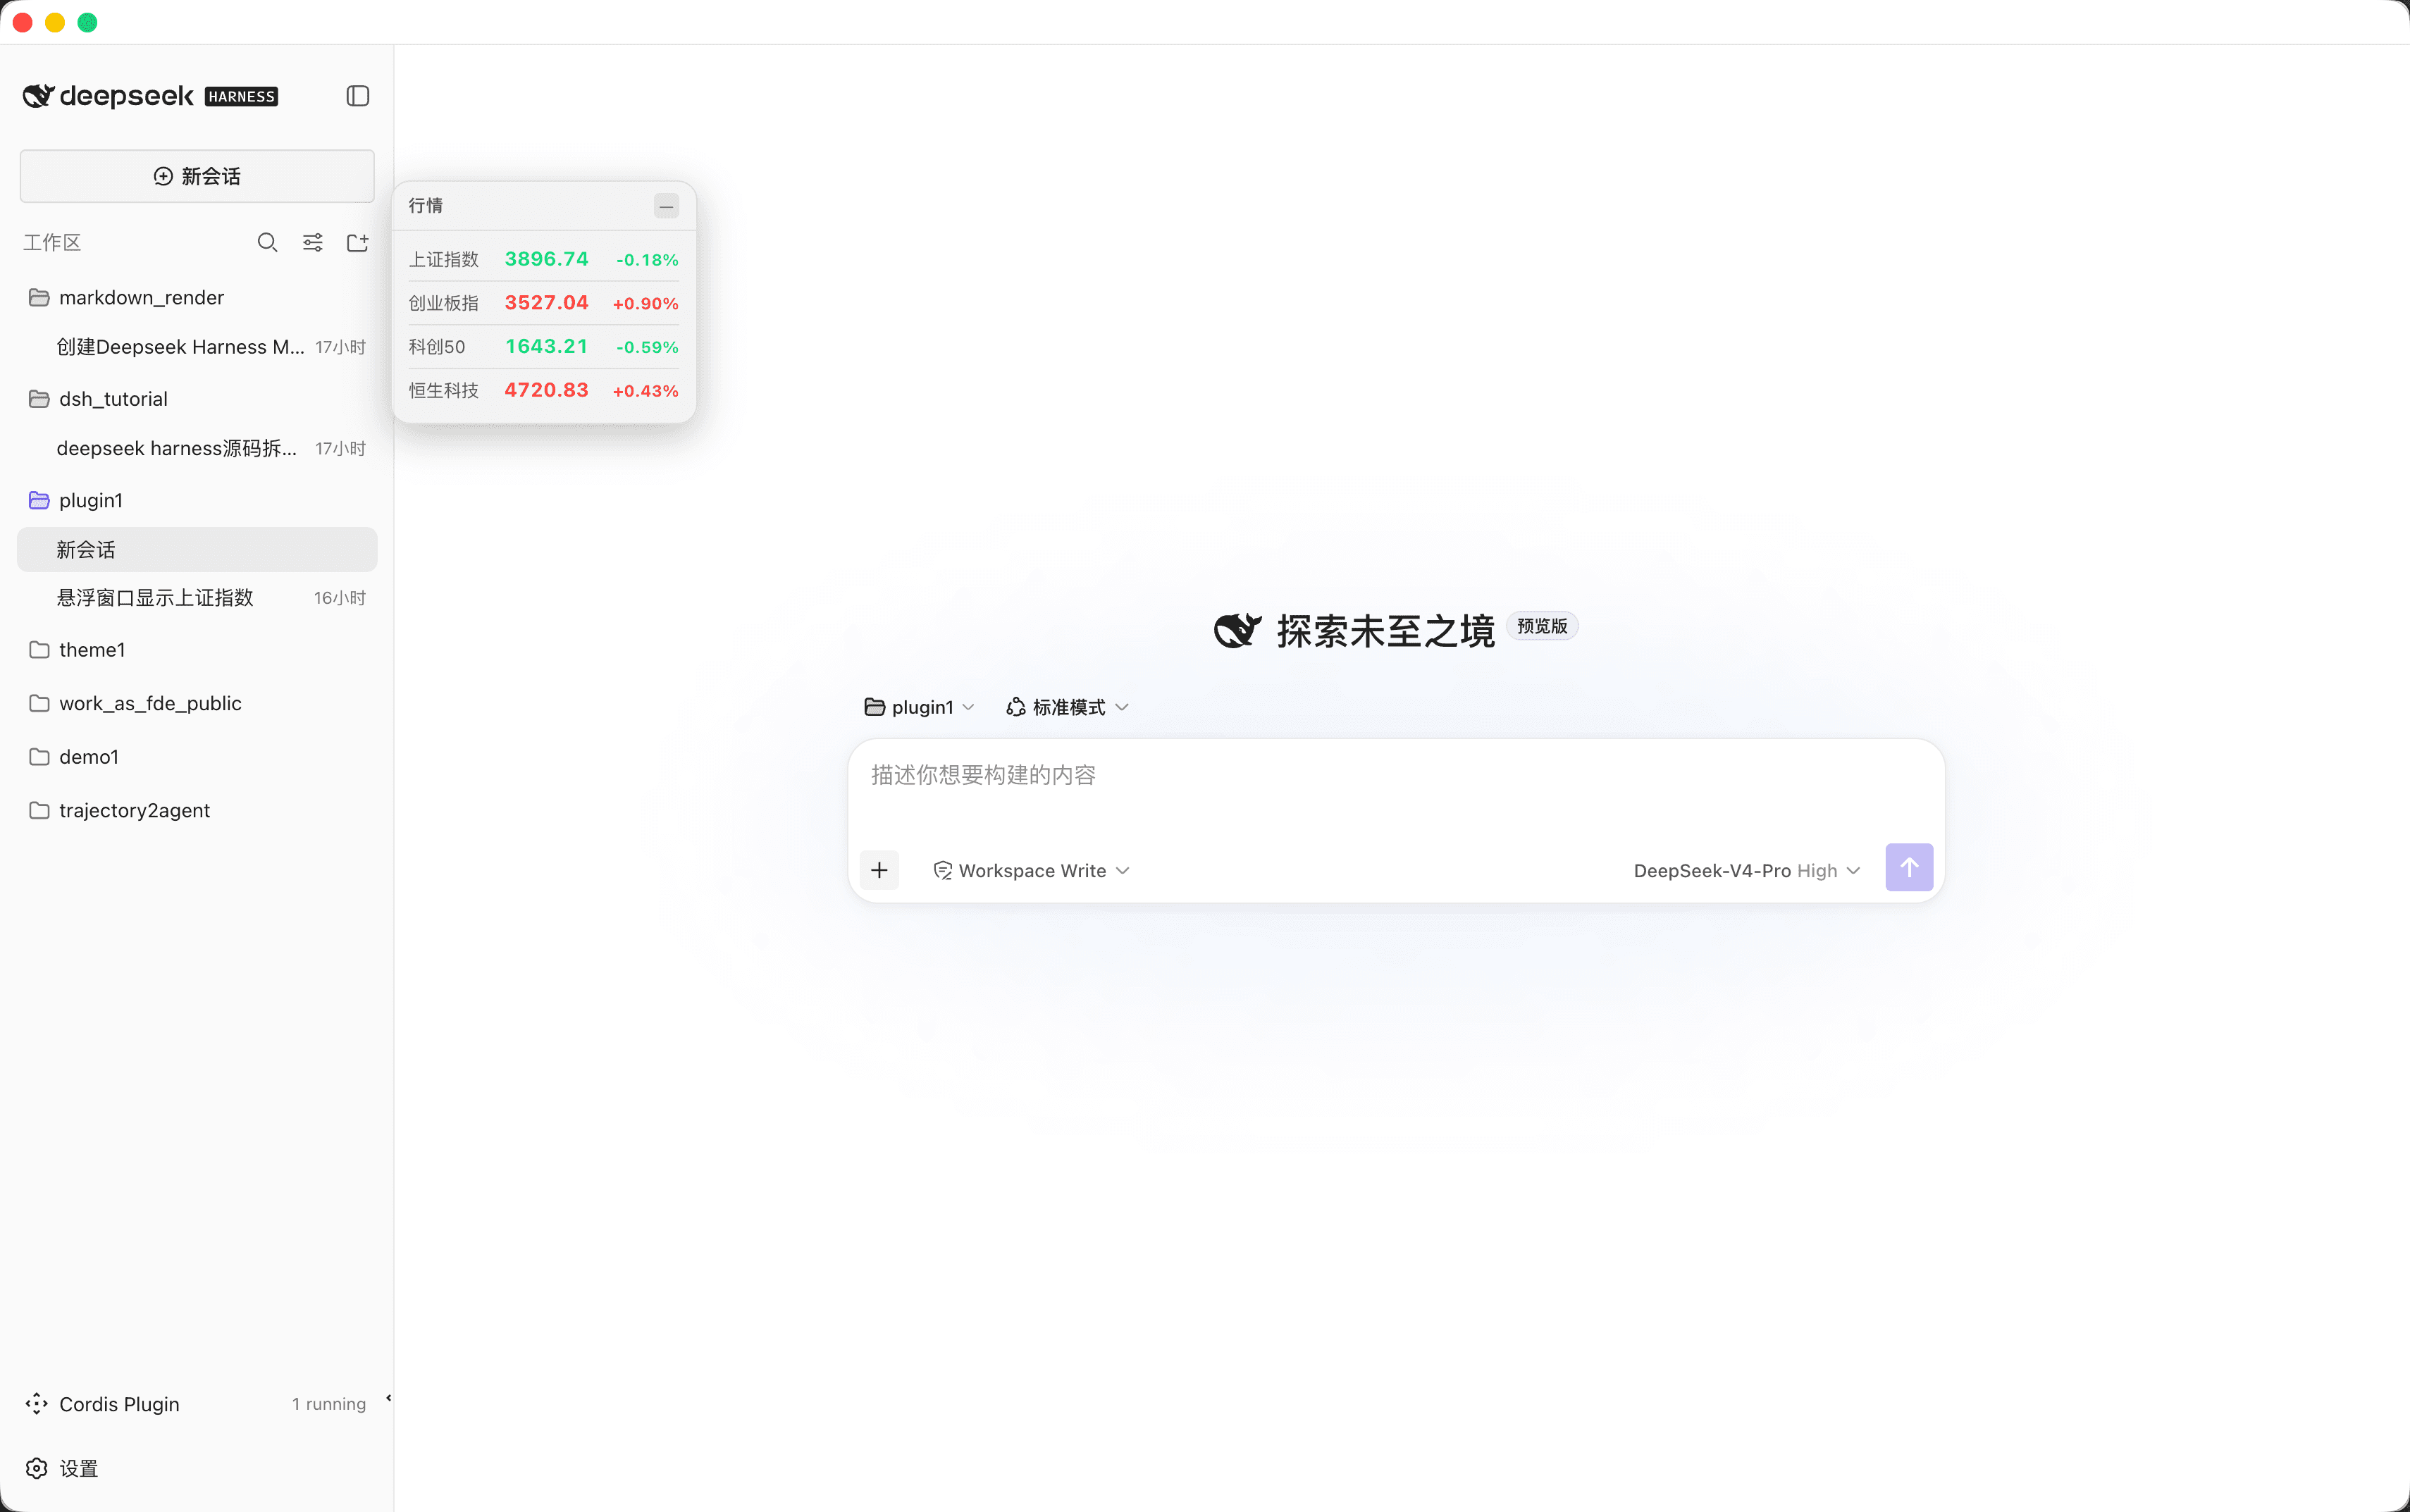Expand the markdown_render workspace folder
Image resolution: width=2410 pixels, height=1512 pixels.
coord(197,297)
